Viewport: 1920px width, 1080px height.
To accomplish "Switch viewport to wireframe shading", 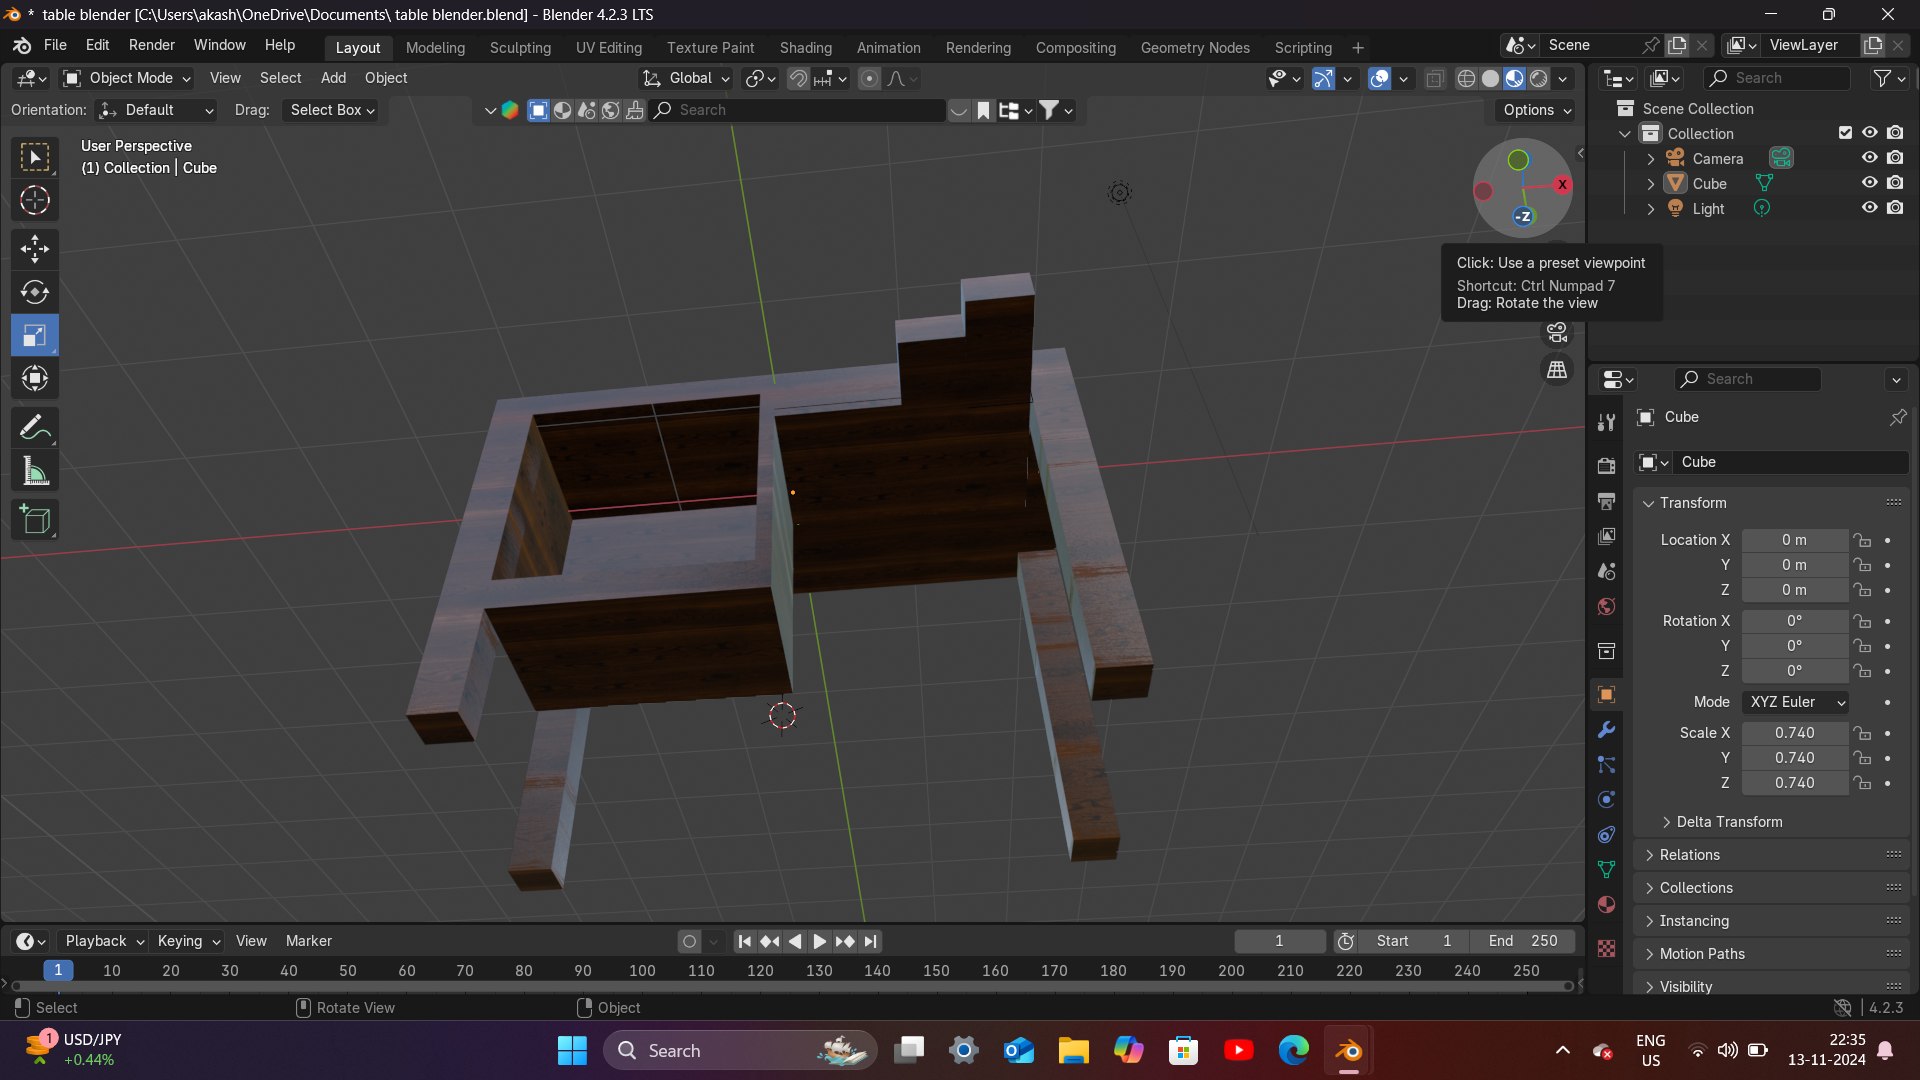I will (x=1466, y=78).
